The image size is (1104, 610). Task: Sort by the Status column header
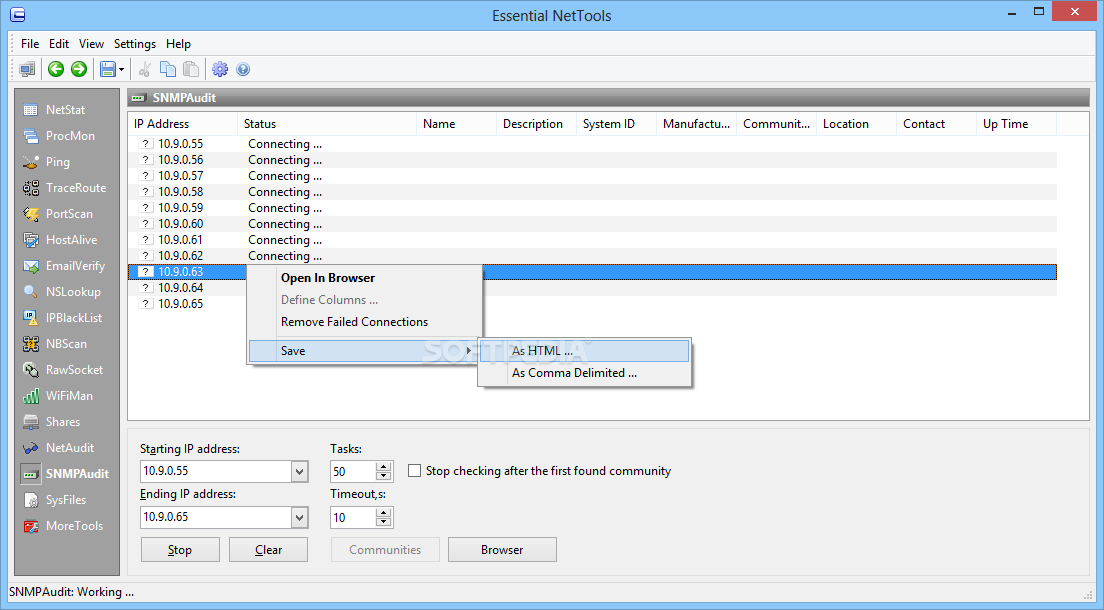(x=327, y=124)
